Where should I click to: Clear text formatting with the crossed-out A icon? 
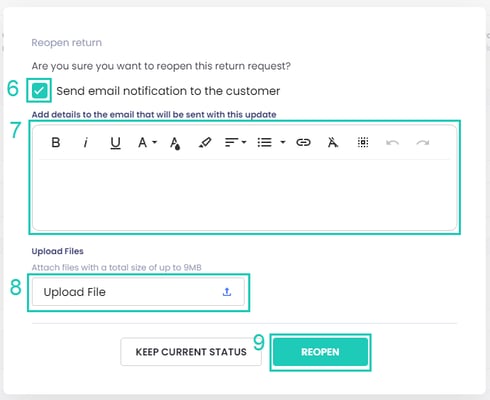click(x=333, y=143)
